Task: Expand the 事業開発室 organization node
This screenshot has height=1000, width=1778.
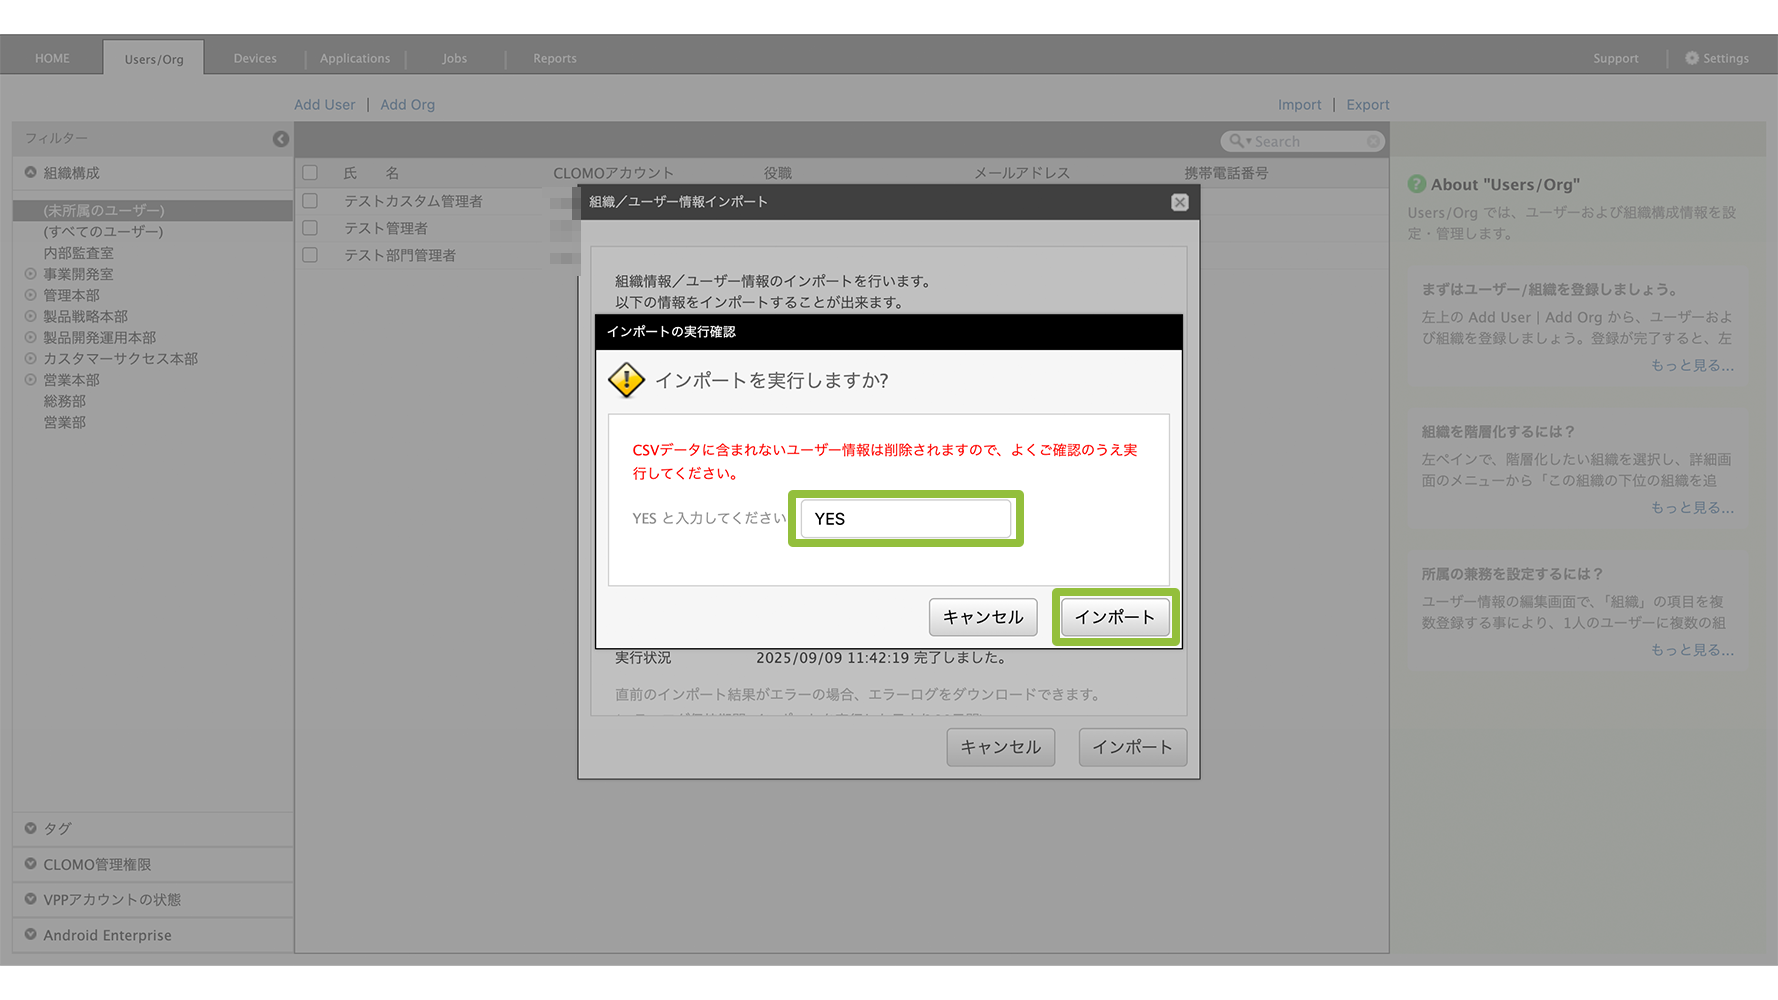Action: (x=31, y=274)
